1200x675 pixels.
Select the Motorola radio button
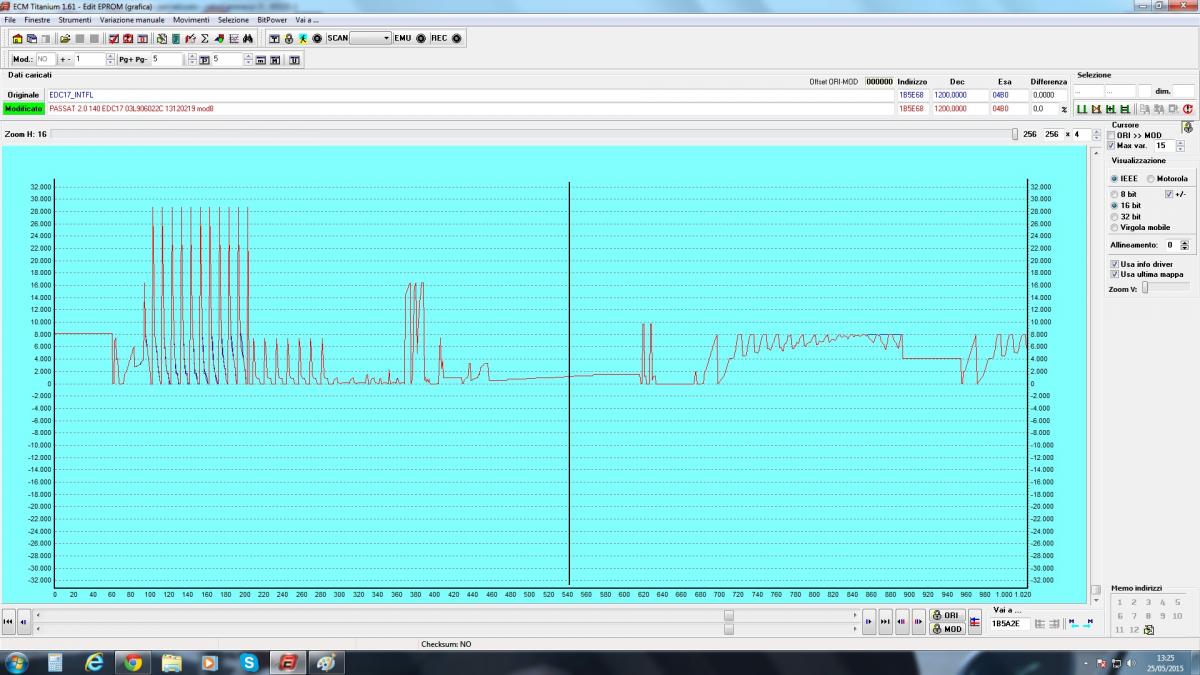pos(1150,178)
